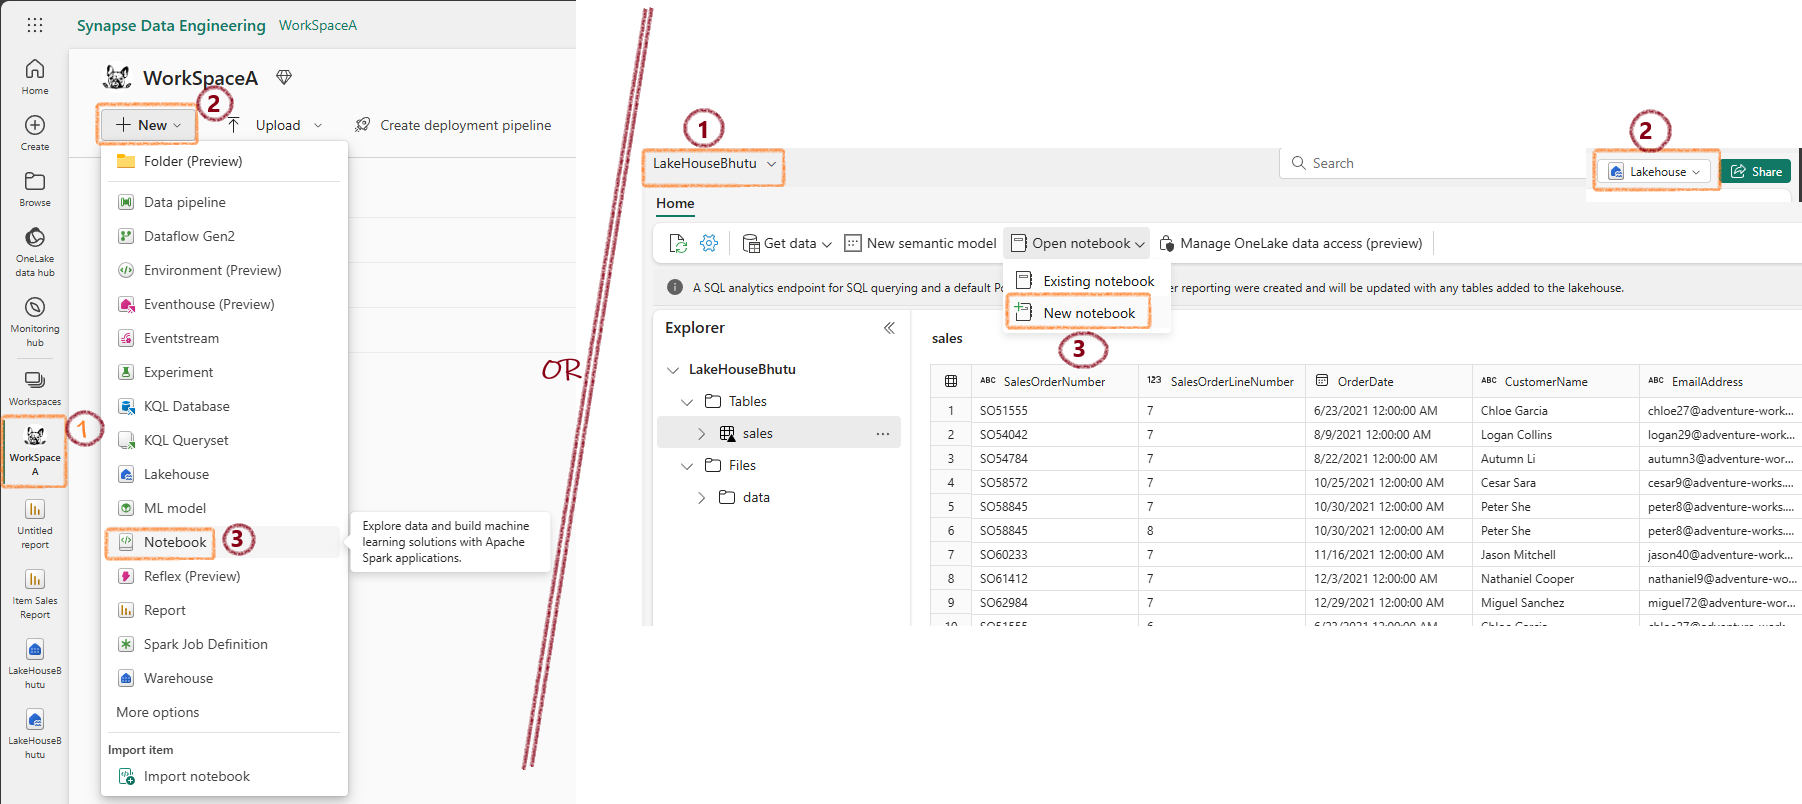Choose Eventstream from New menu
Image resolution: width=1802 pixels, height=804 pixels.
click(224, 338)
